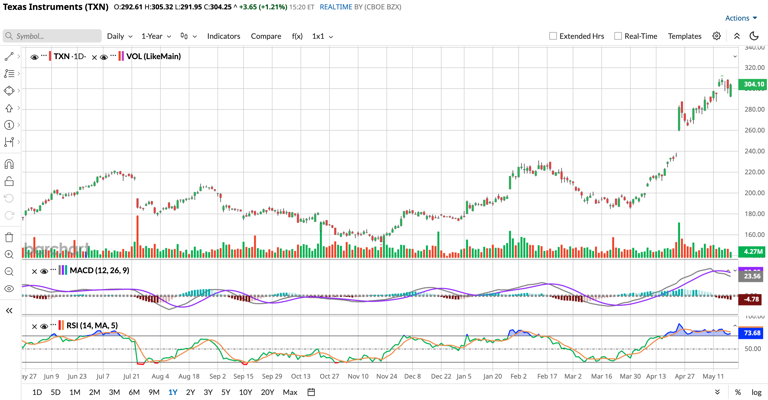Image resolution: width=768 pixels, height=400 pixels.
Task: Click the VOL indicator color swatch
Action: pyautogui.click(x=121, y=56)
